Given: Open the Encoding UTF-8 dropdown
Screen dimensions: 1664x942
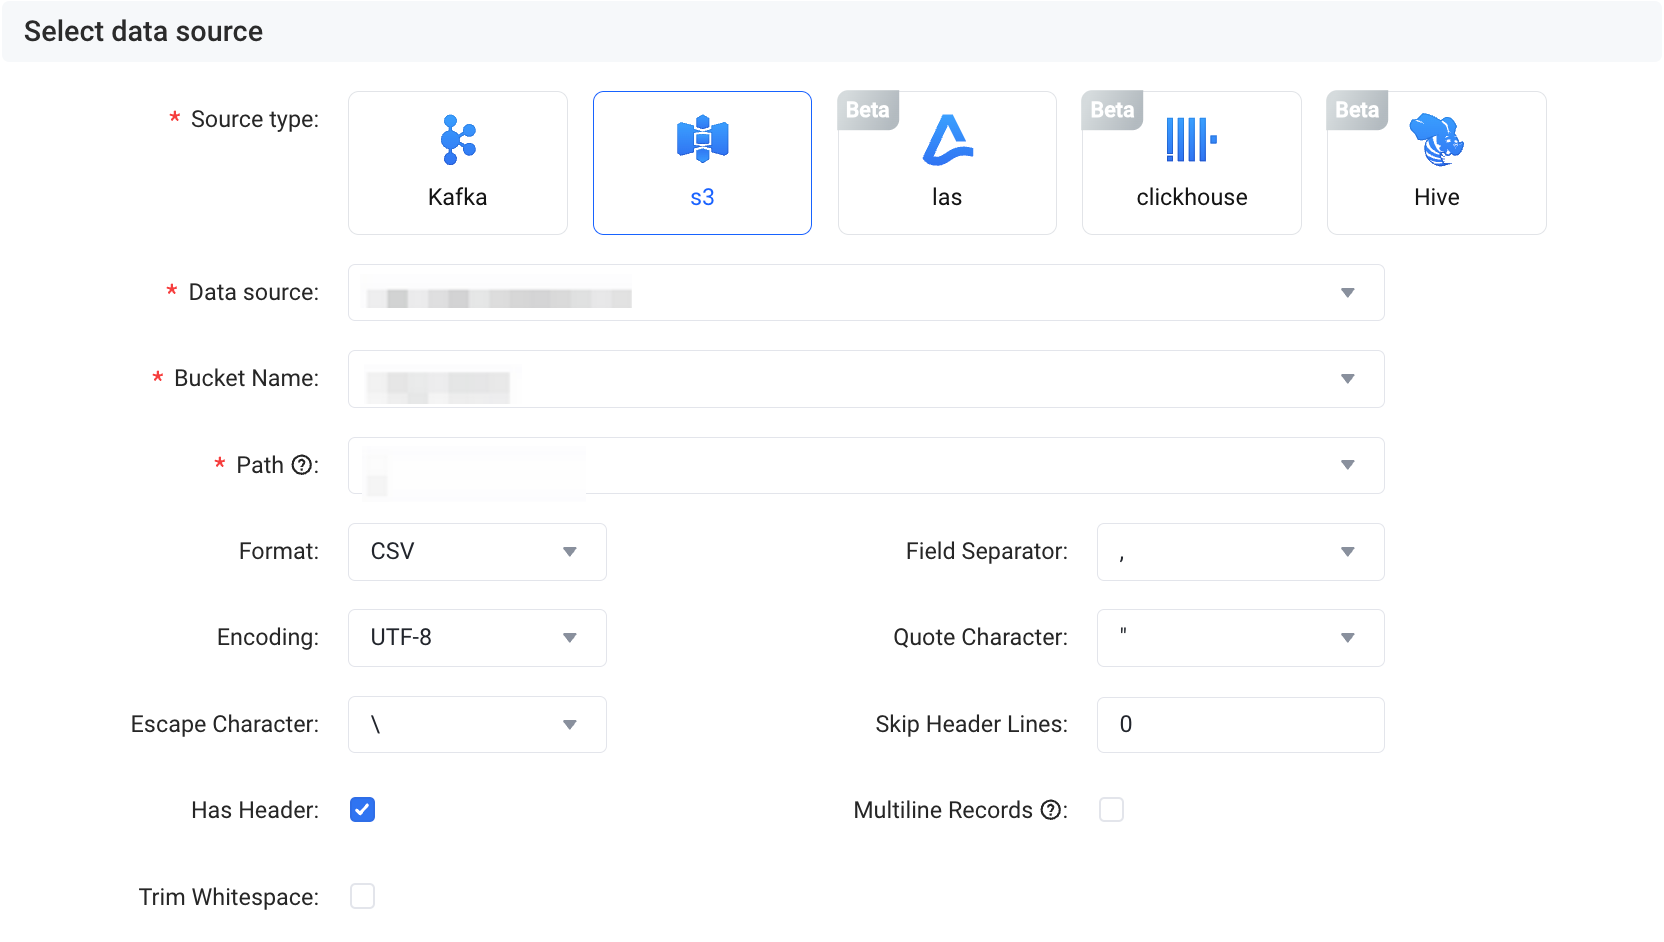Looking at the screenshot, I should point(477,638).
